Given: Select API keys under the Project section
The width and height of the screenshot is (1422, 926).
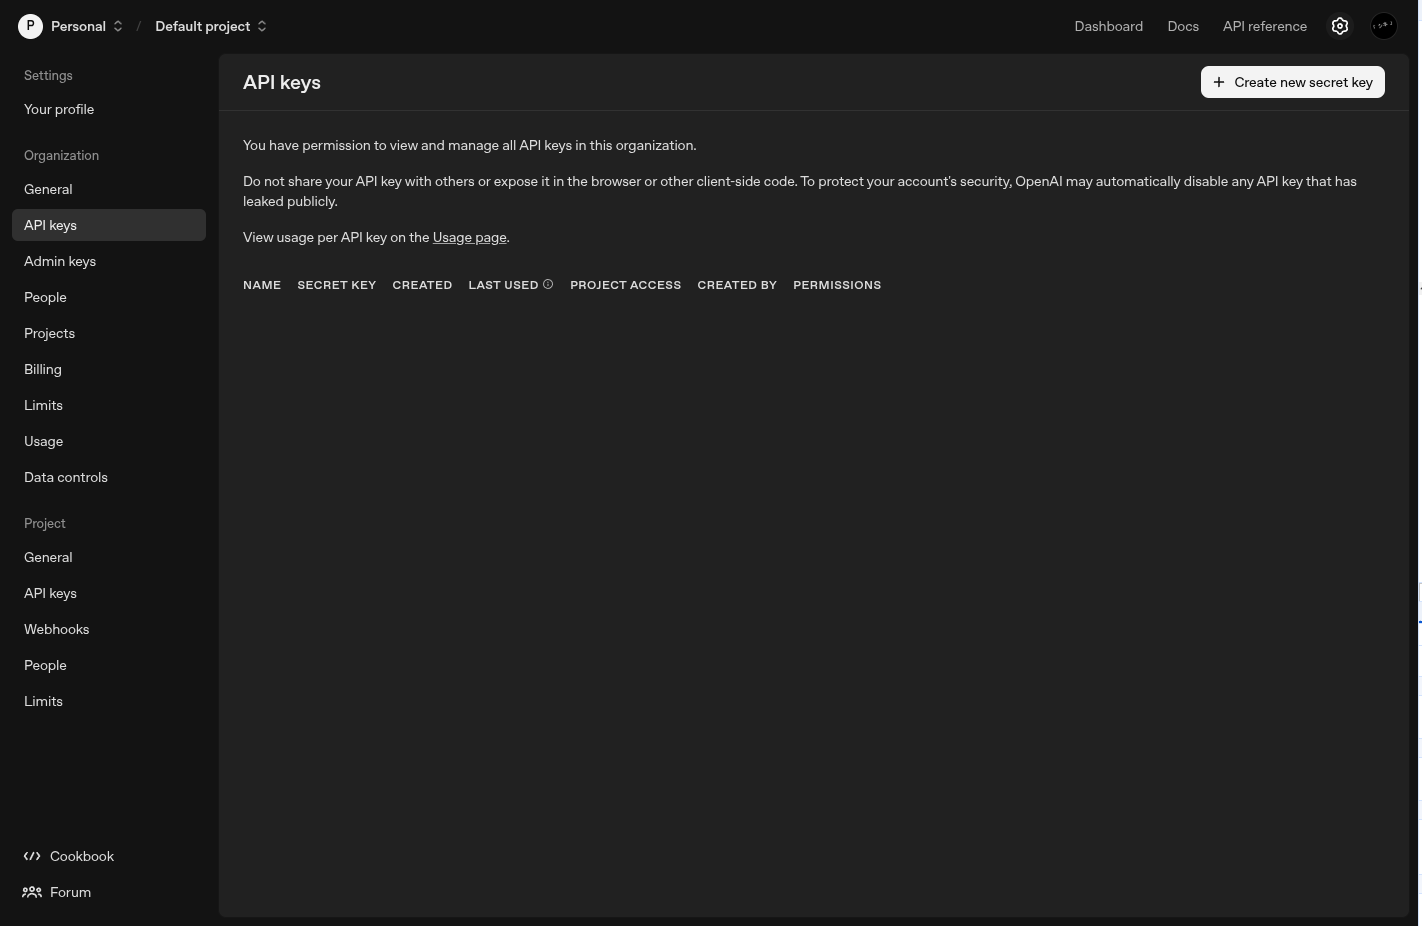Looking at the screenshot, I should 109,593.
